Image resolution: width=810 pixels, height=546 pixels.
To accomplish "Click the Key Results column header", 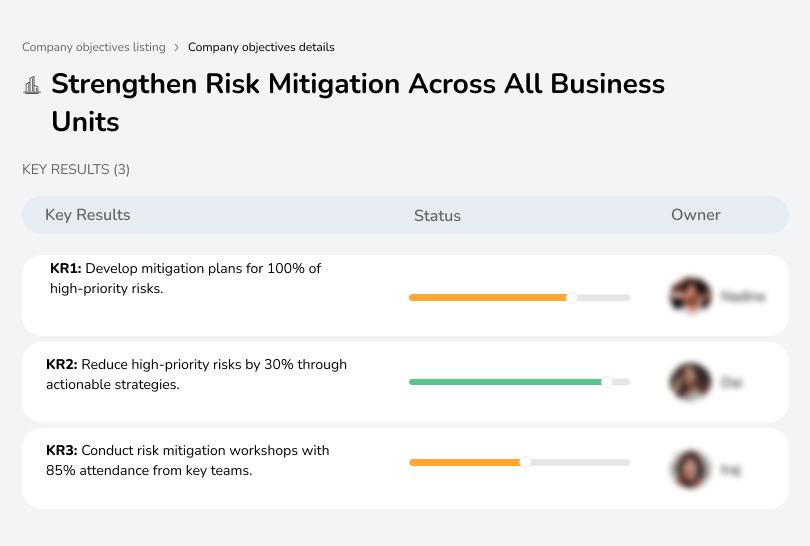I will (88, 215).
